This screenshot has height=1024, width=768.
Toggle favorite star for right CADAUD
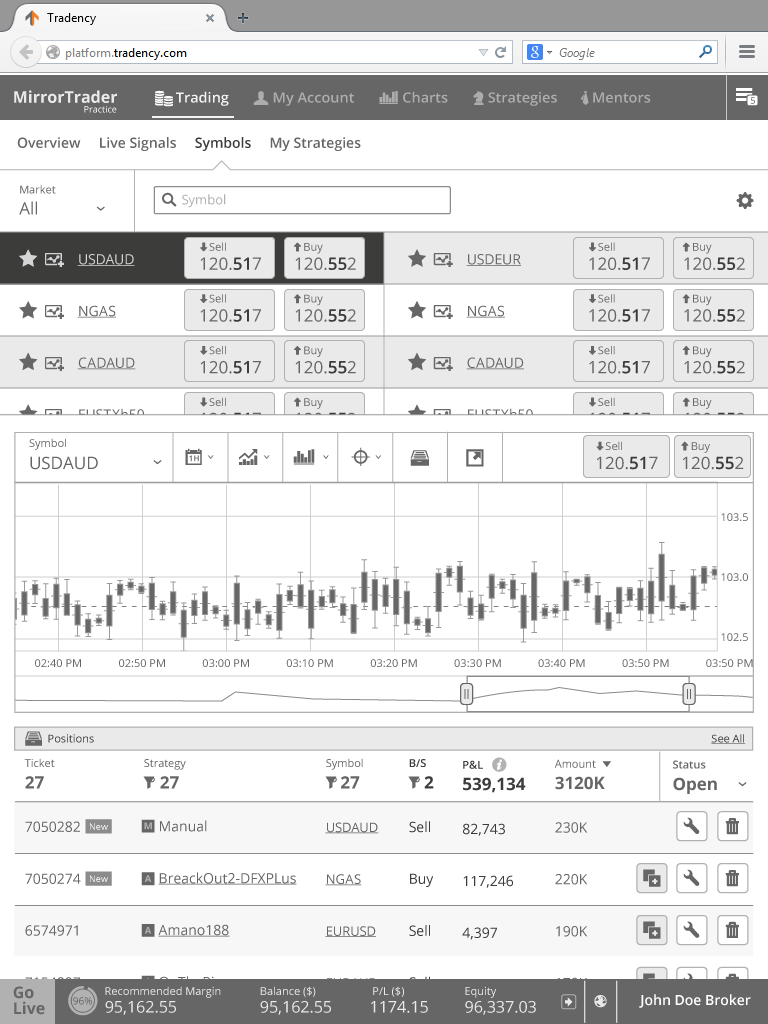417,362
